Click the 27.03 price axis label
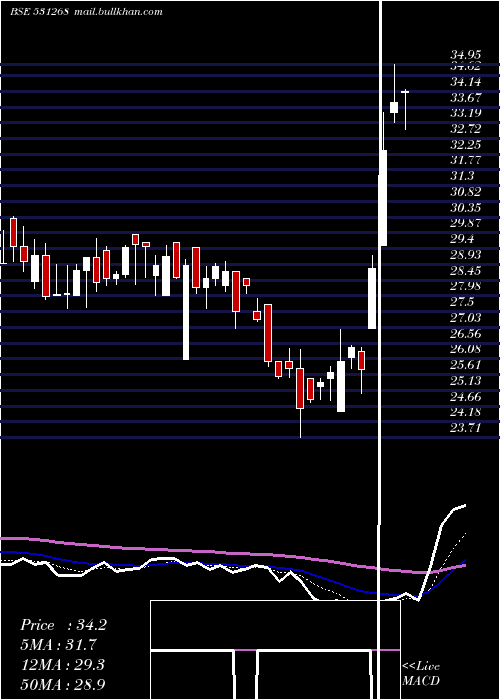This screenshot has width=500, height=700. tap(466, 318)
